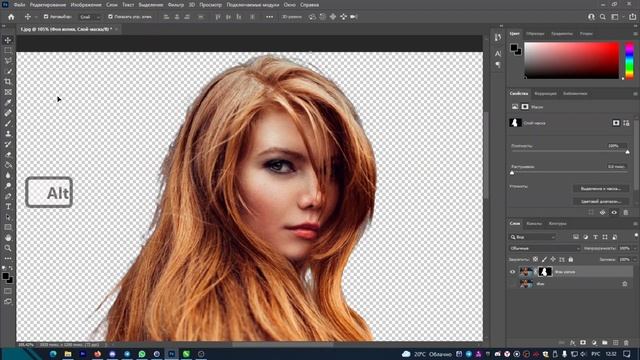Viewport: 640px width, 360px height.
Task: Select the Eyedropper tool
Action: point(8,102)
